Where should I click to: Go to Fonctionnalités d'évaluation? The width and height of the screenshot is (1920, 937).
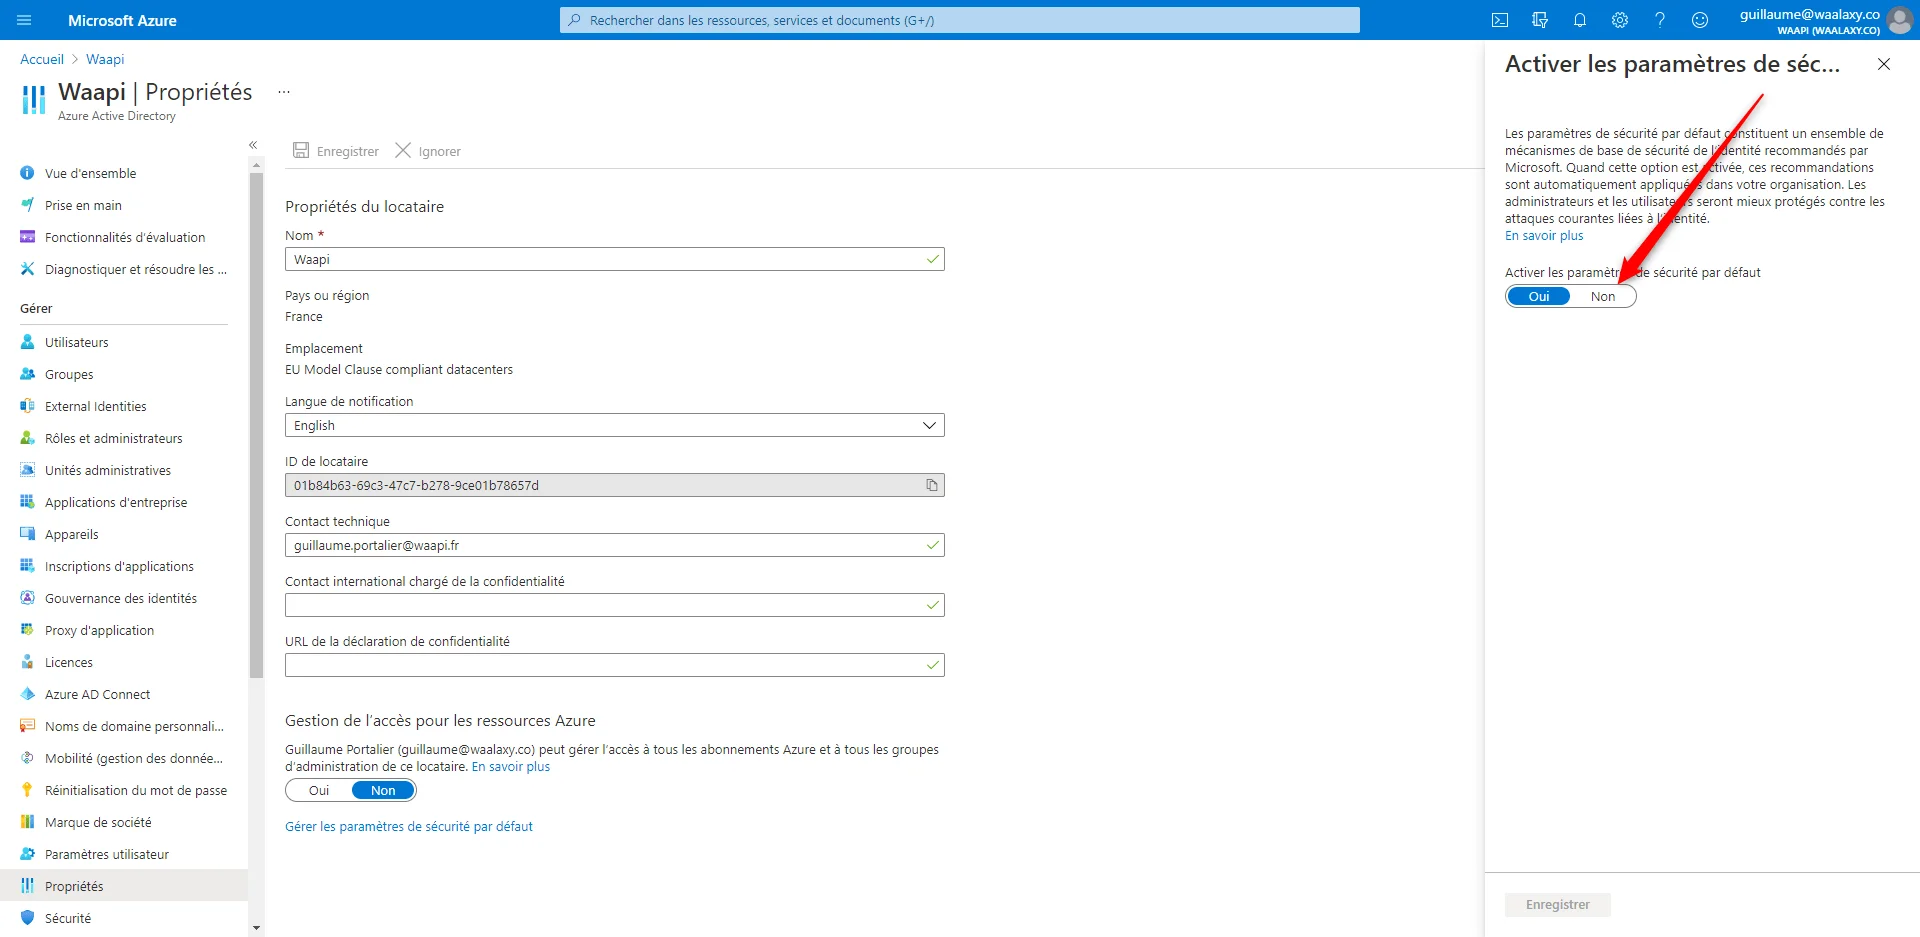click(x=124, y=237)
